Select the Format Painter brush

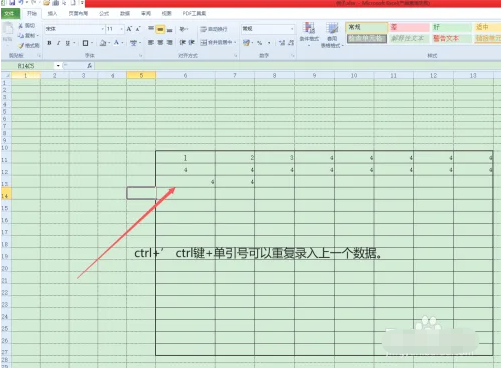coord(29,45)
